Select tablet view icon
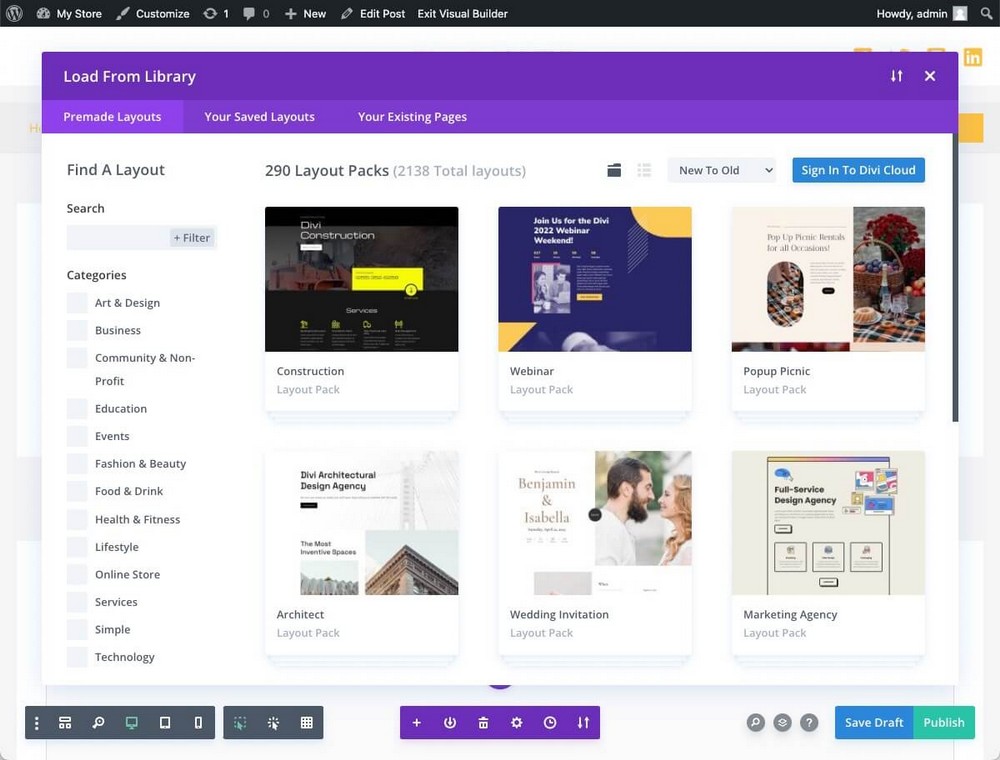The width and height of the screenshot is (1000, 760). coord(165,722)
